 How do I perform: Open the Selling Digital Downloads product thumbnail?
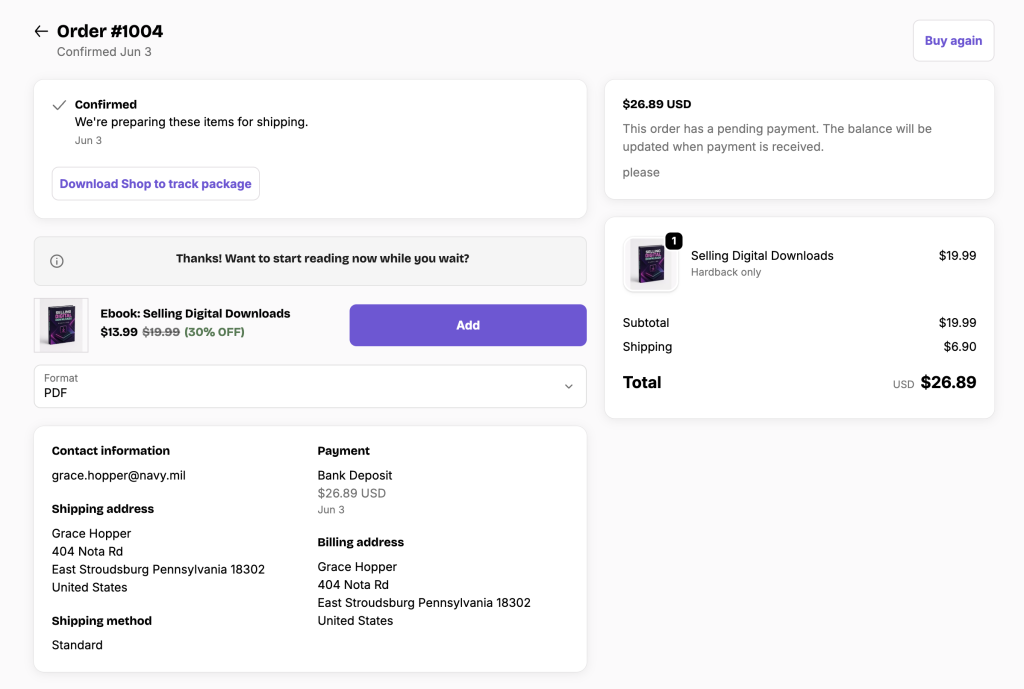[650, 264]
